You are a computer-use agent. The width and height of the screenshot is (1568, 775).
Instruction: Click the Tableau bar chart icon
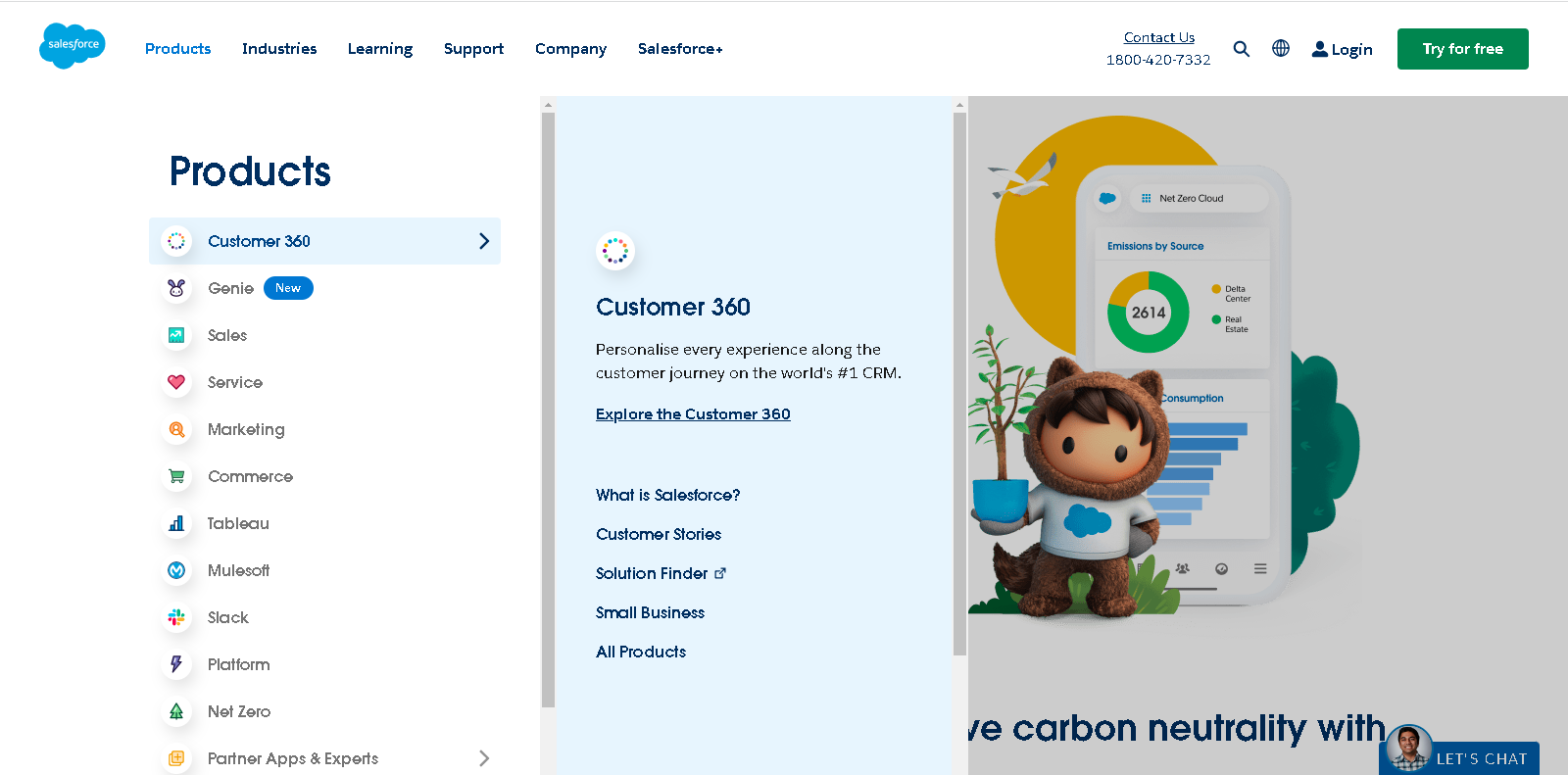(x=176, y=523)
